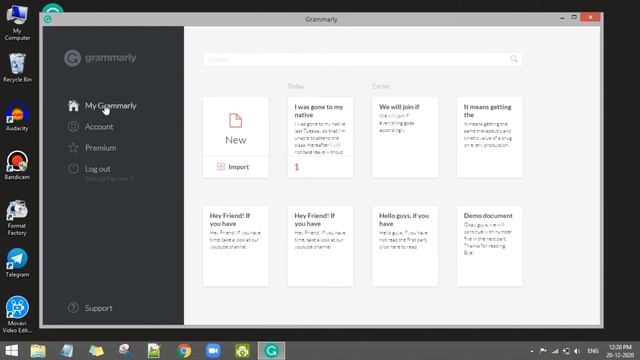This screenshot has width=640, height=360.
Task: Open Audacity desktop shortcut
Action: coord(17,116)
